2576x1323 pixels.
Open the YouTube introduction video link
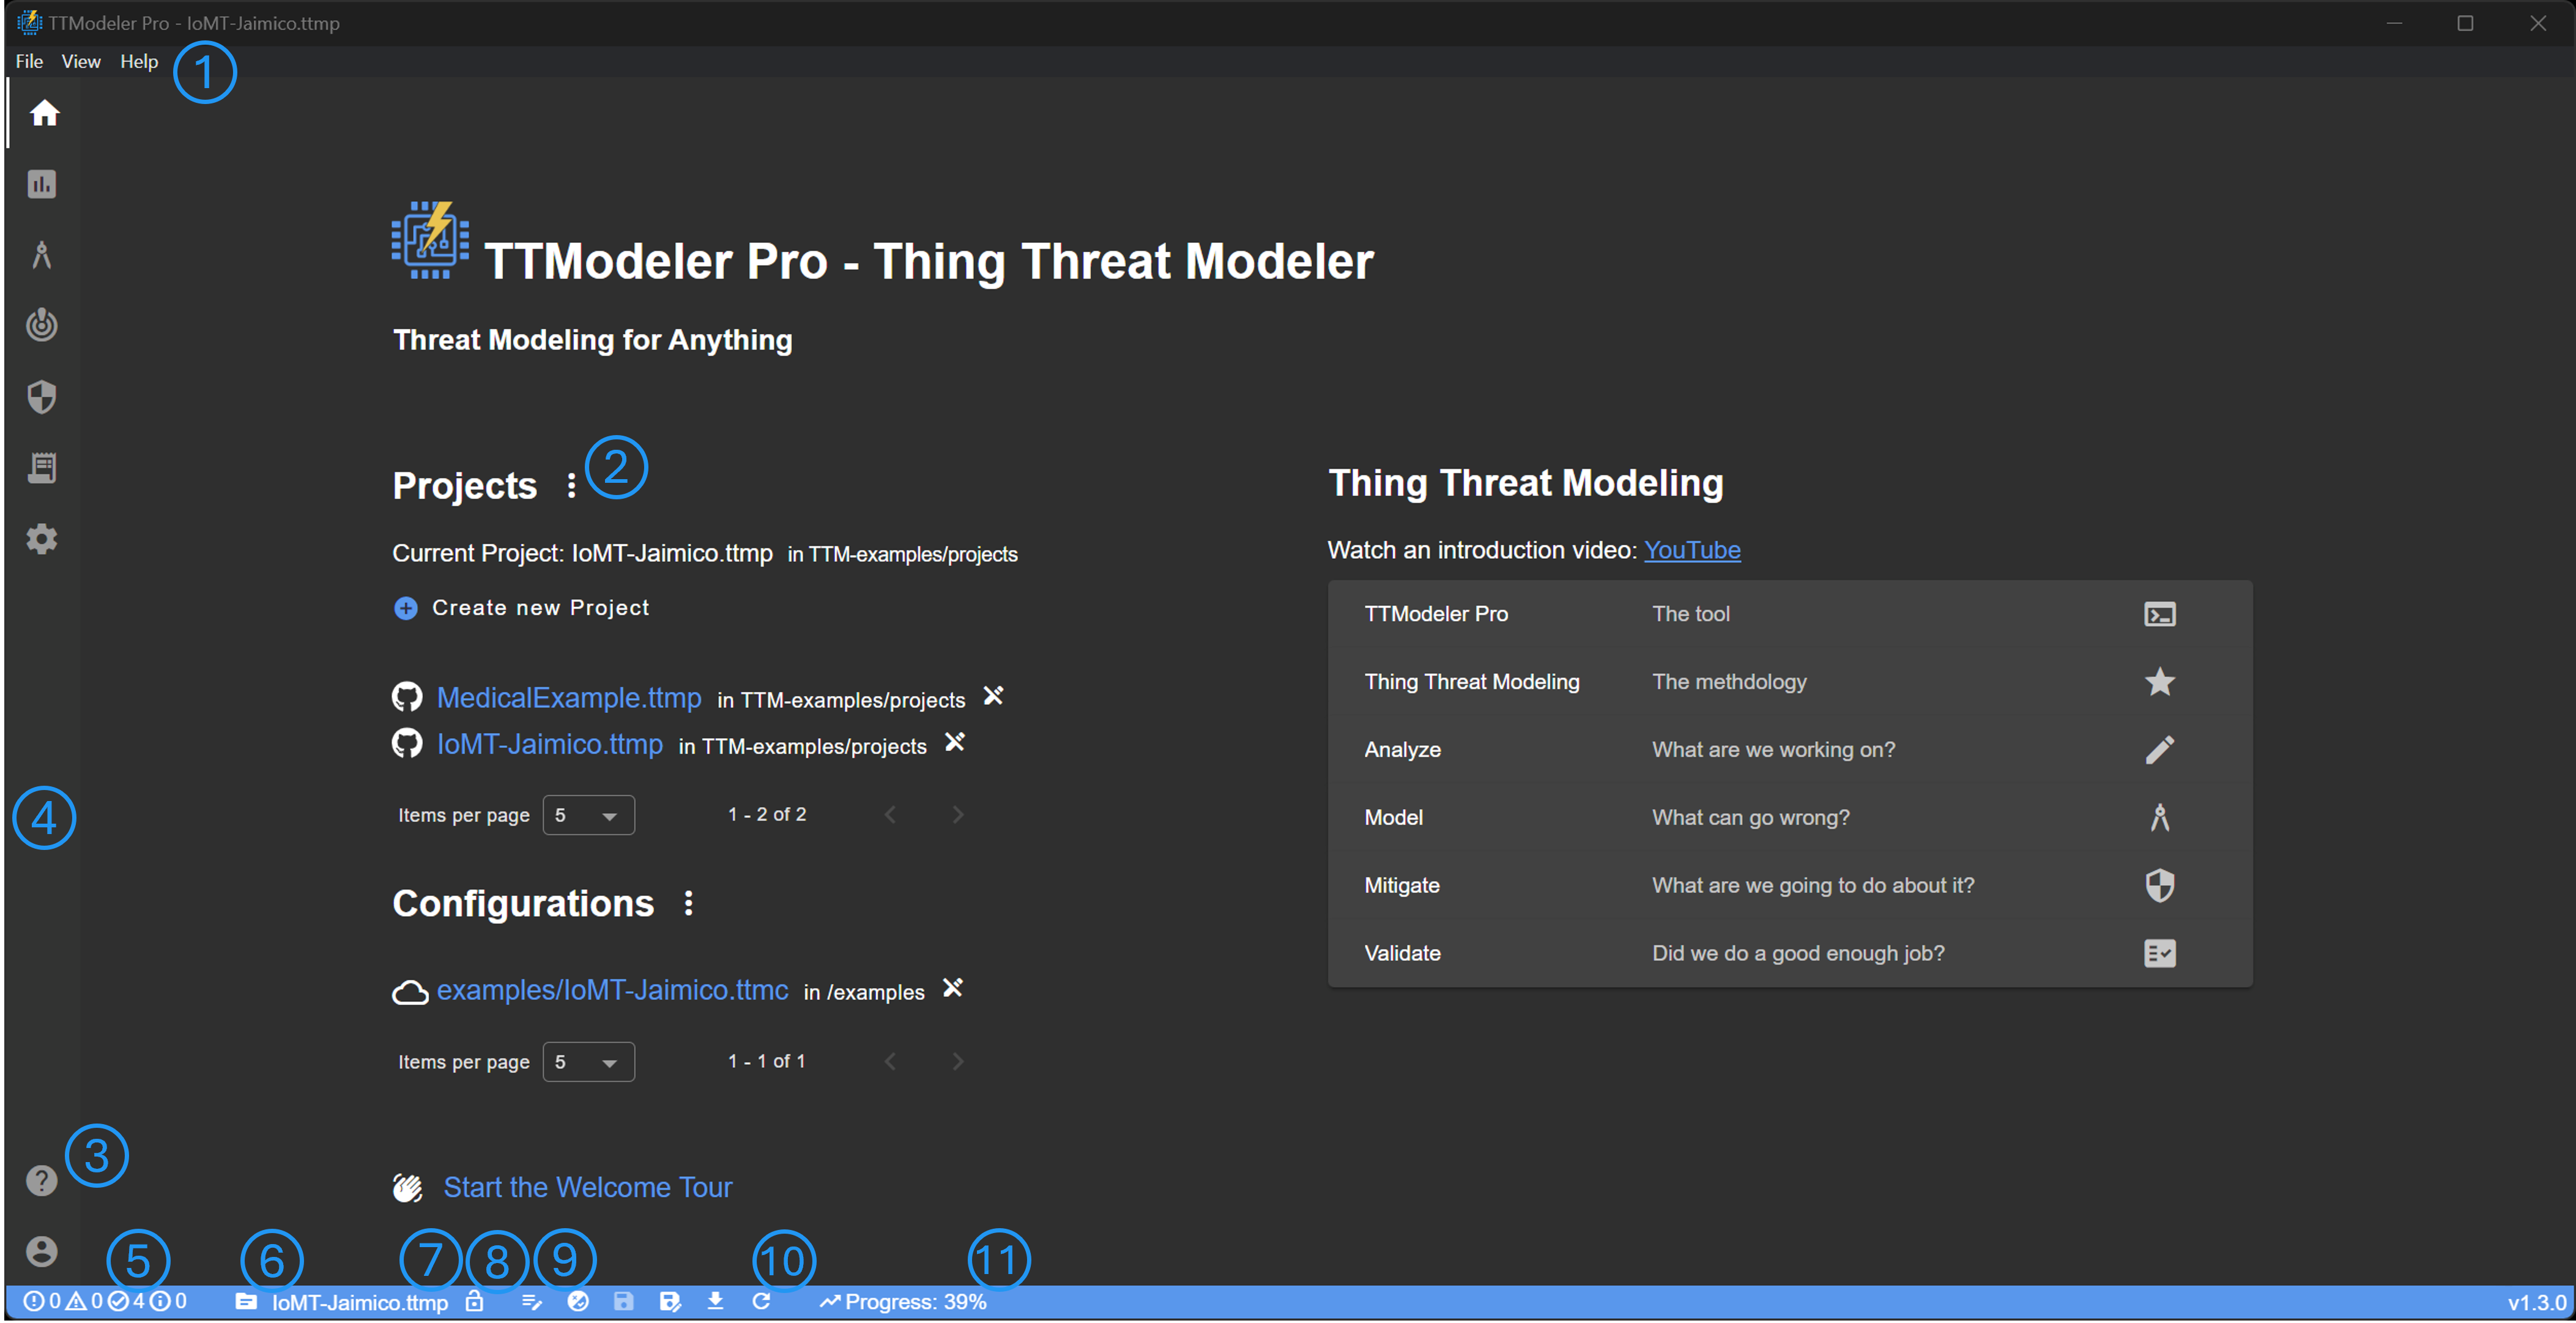click(1692, 550)
